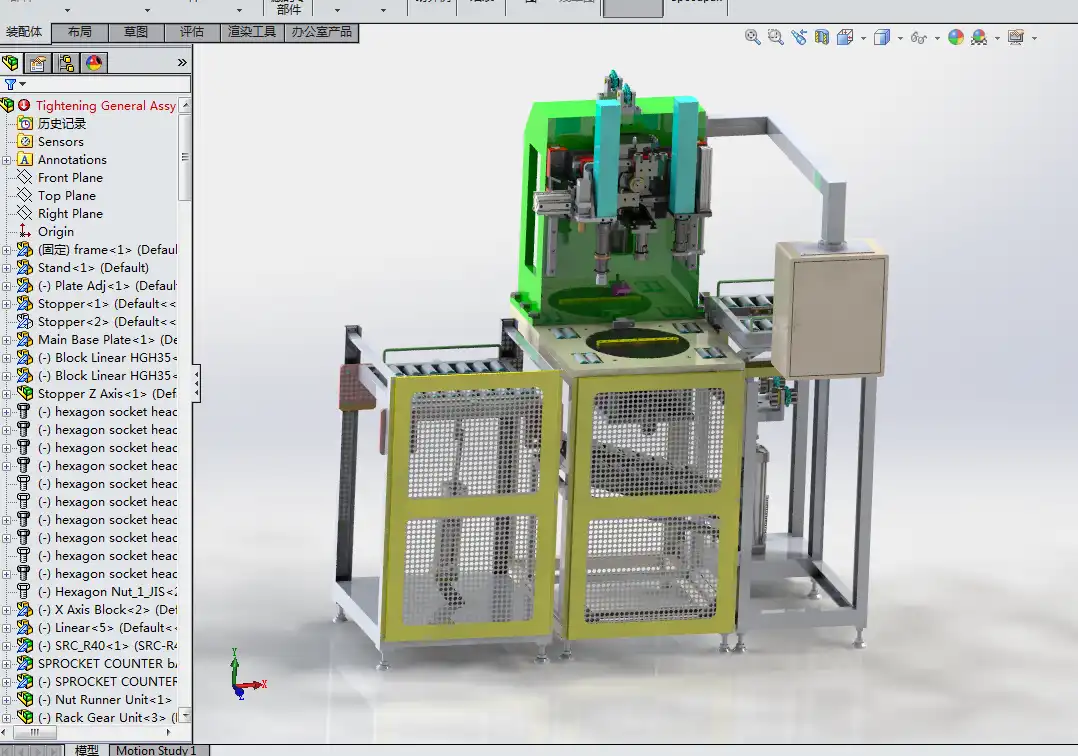1078x756 pixels.
Task: Click the panel collapse handle on tree edge
Action: (x=197, y=383)
